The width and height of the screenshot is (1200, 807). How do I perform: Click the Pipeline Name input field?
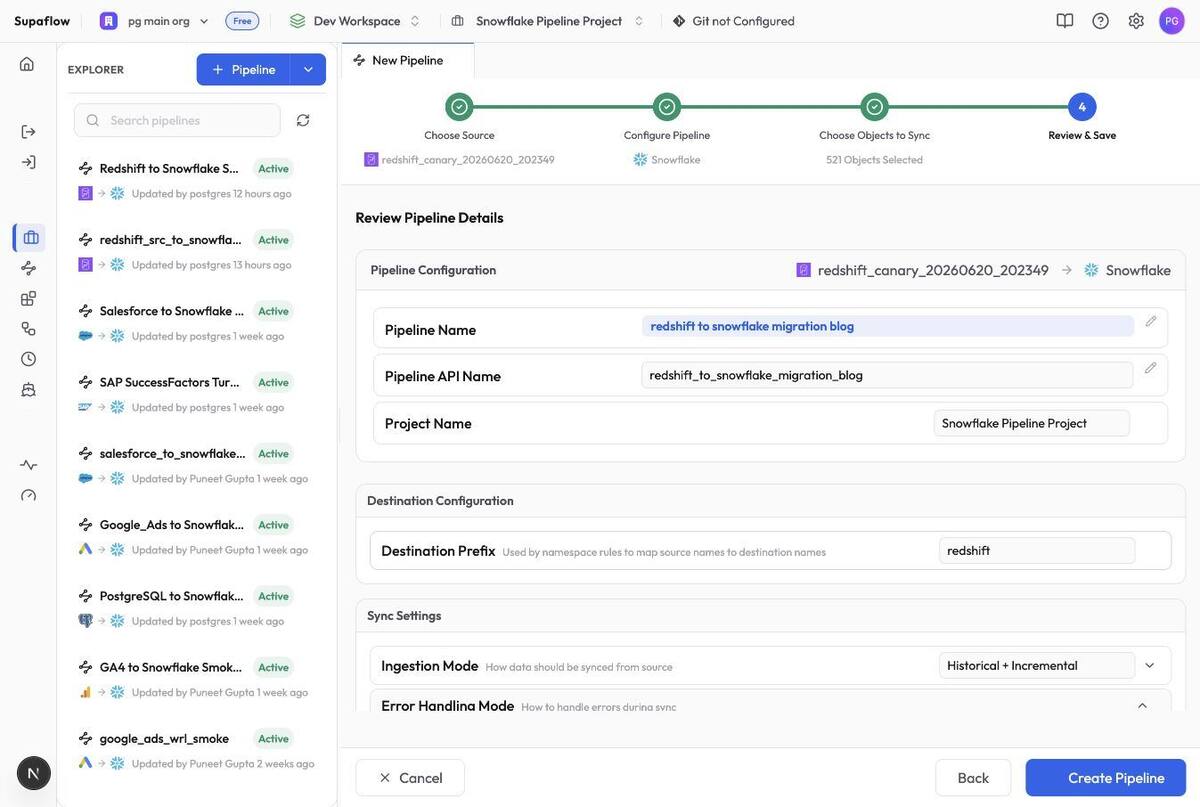[x=888, y=326]
